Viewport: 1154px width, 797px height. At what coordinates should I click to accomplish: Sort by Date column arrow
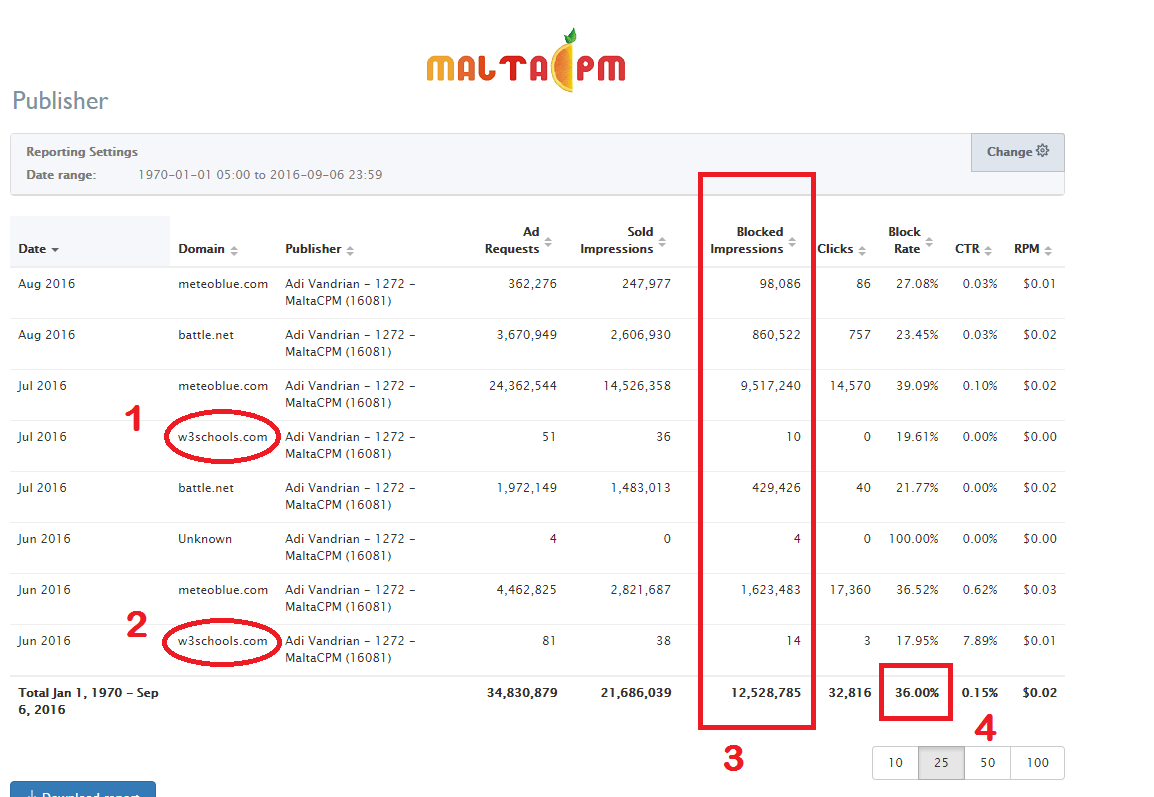click(x=55, y=249)
